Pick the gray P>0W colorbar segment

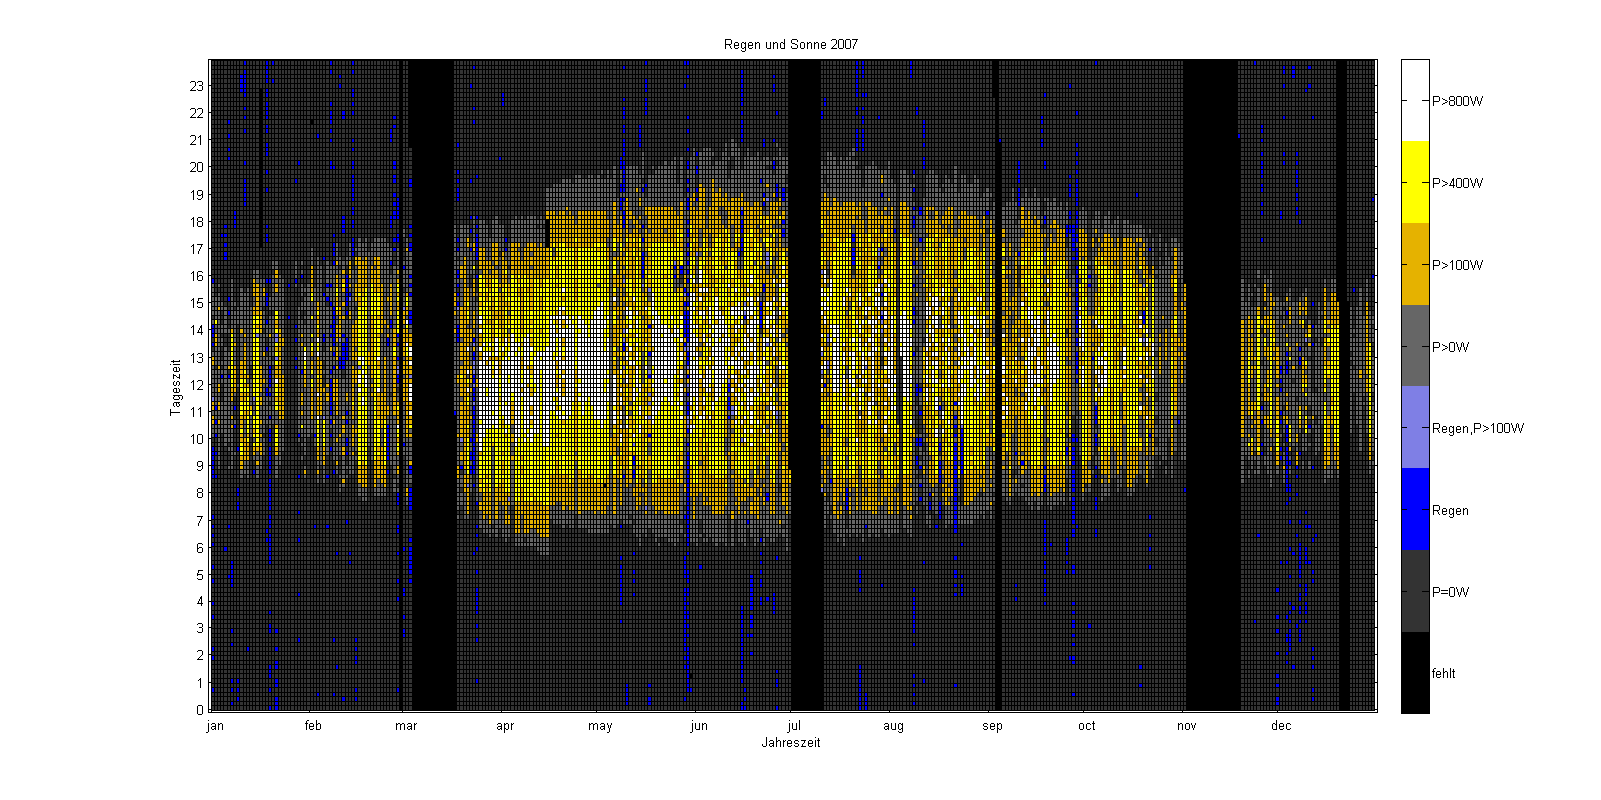tap(1415, 346)
